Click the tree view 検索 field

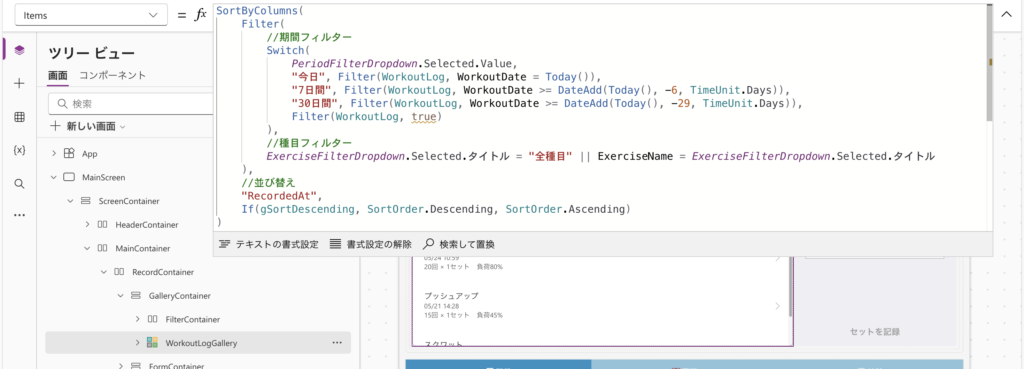(x=131, y=104)
